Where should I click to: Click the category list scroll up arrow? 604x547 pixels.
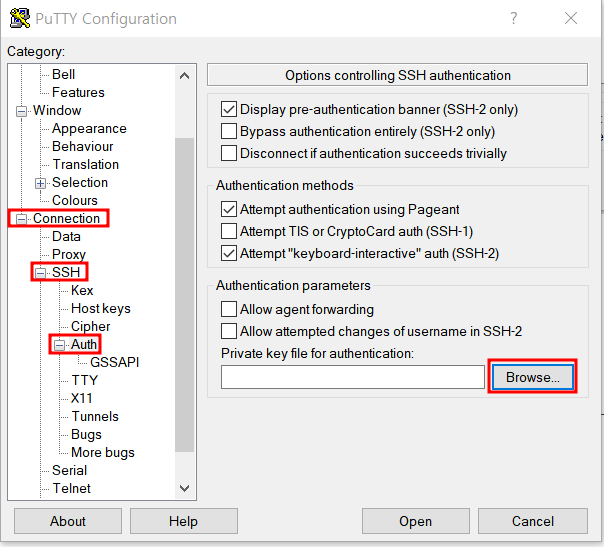coord(185,76)
